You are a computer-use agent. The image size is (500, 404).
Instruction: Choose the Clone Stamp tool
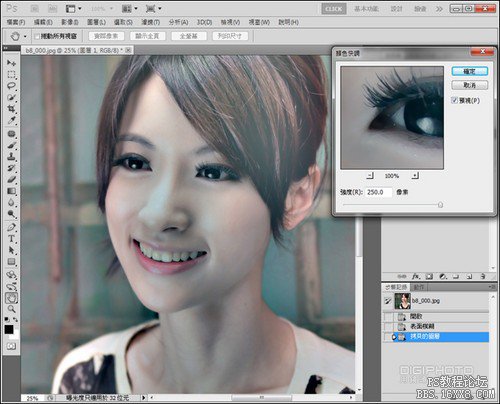point(11,156)
